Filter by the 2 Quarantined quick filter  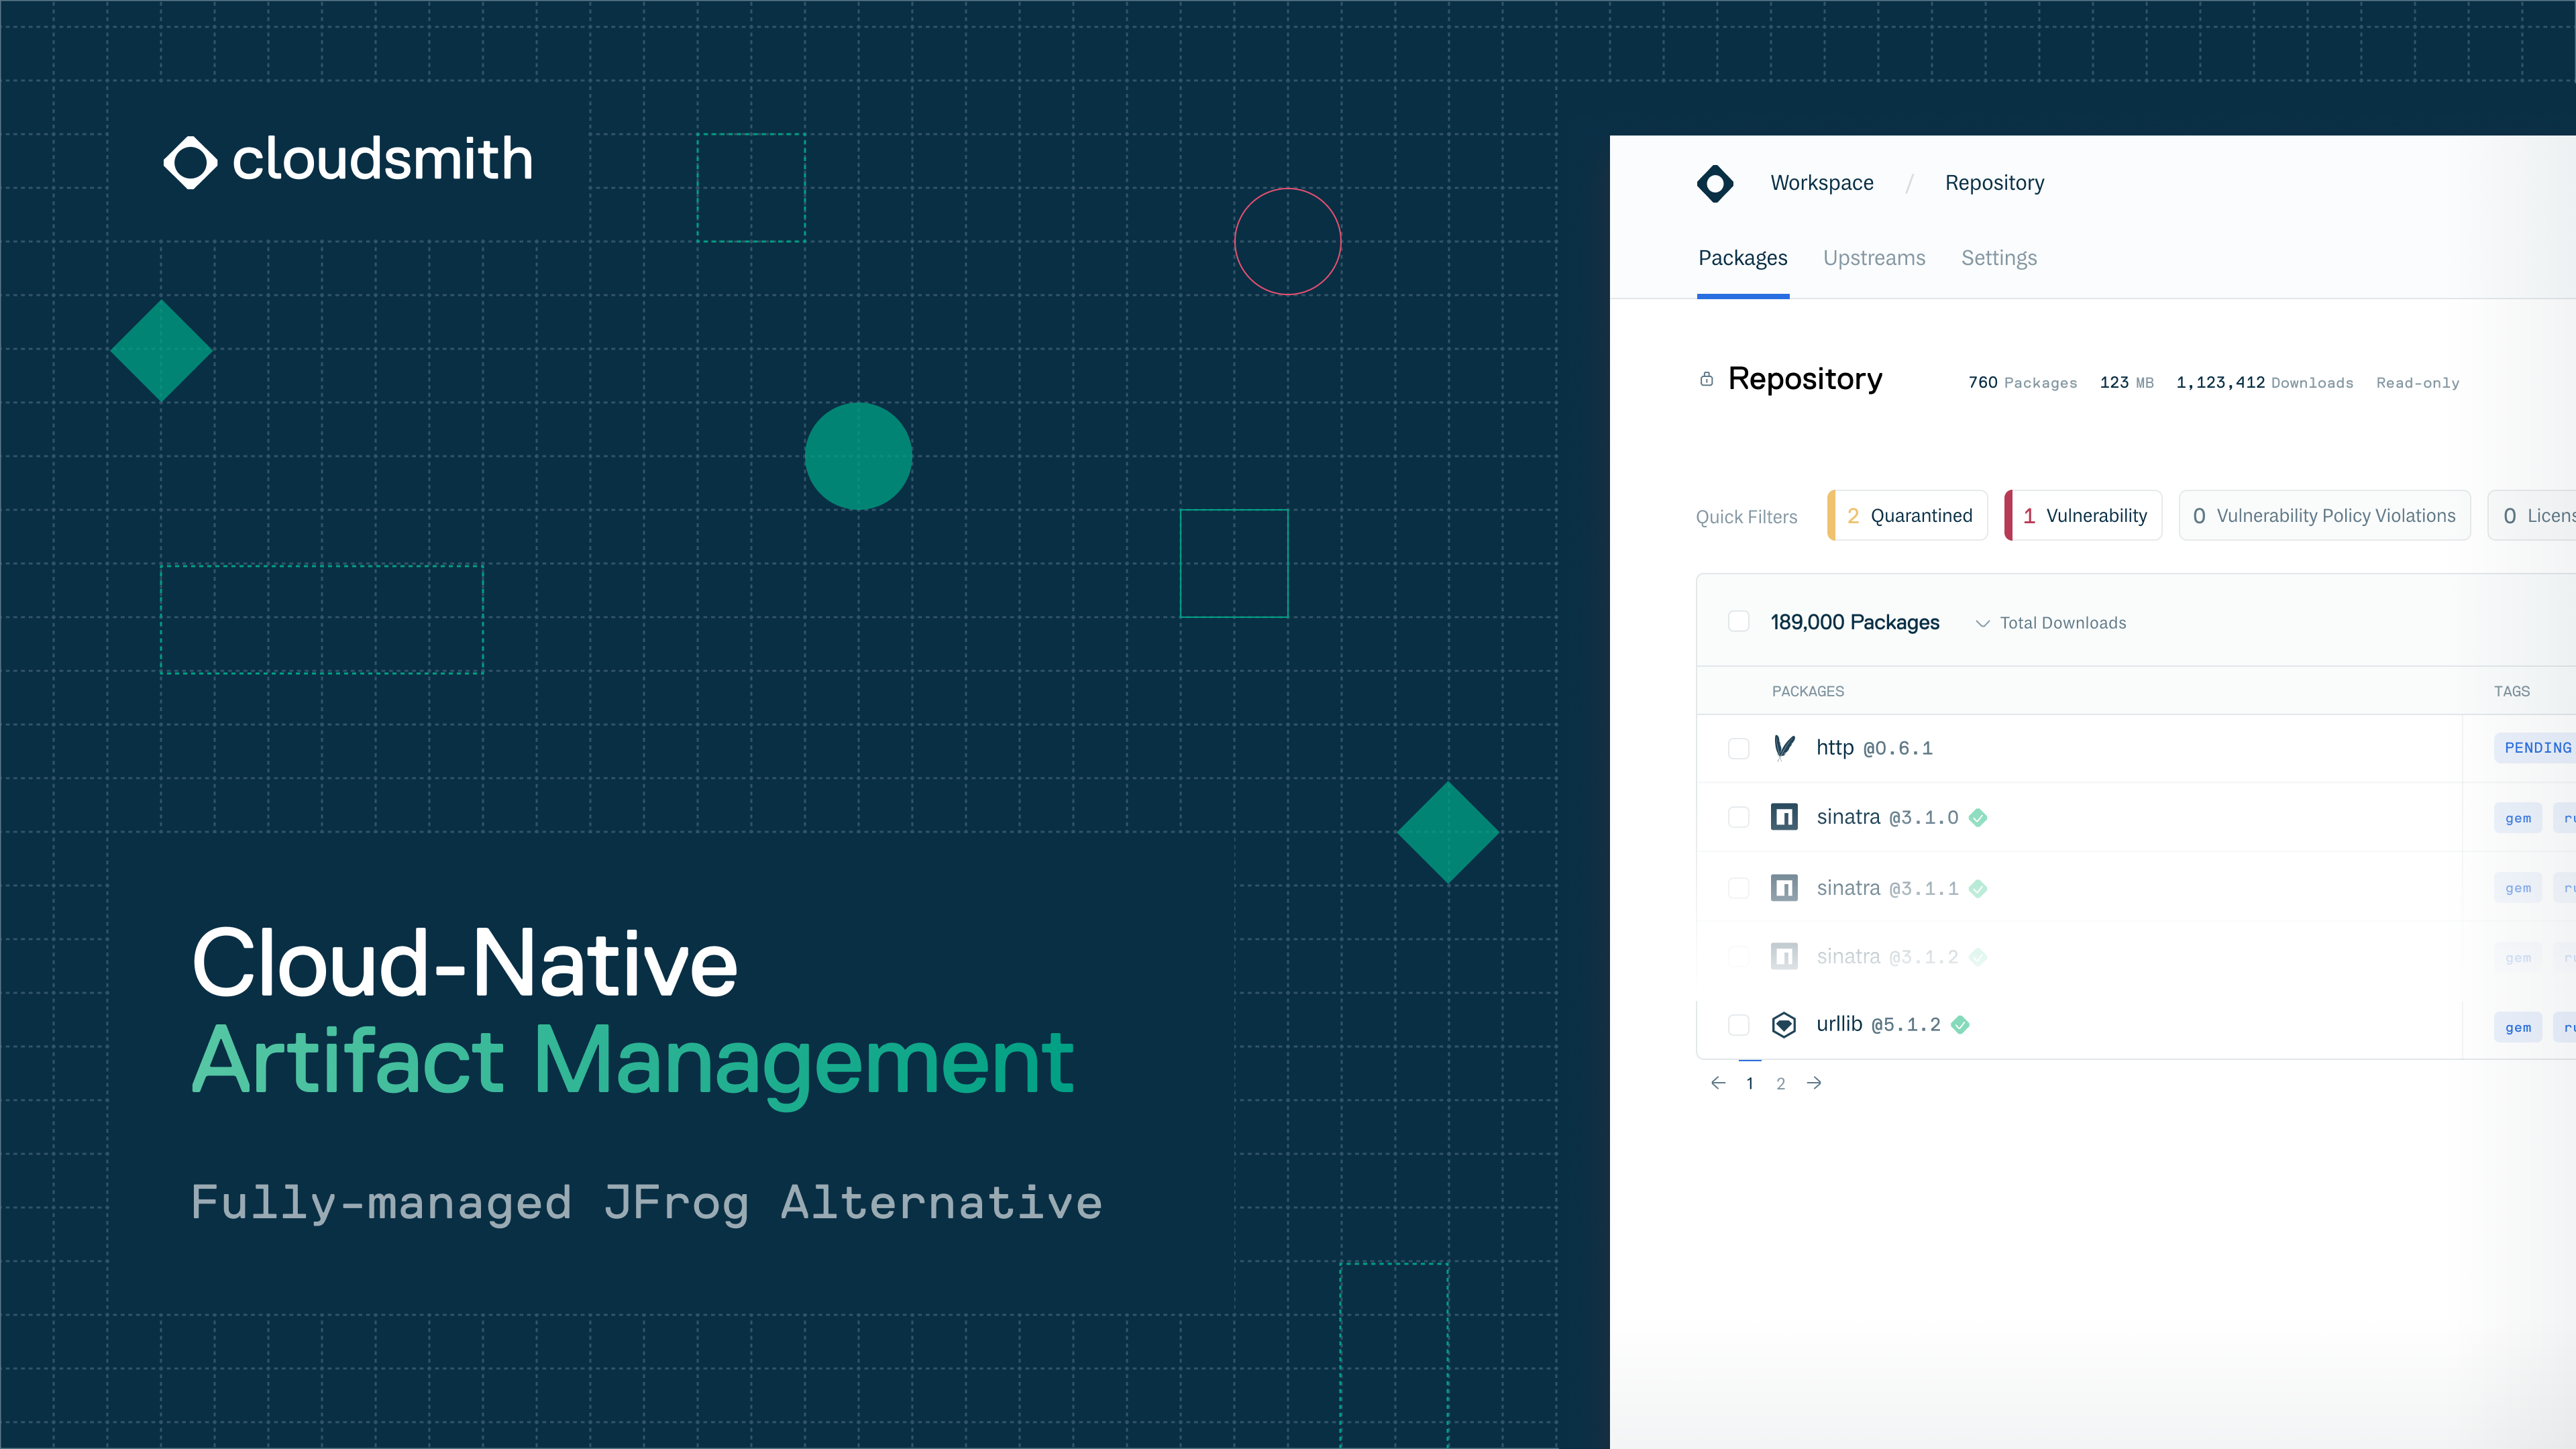click(1908, 516)
